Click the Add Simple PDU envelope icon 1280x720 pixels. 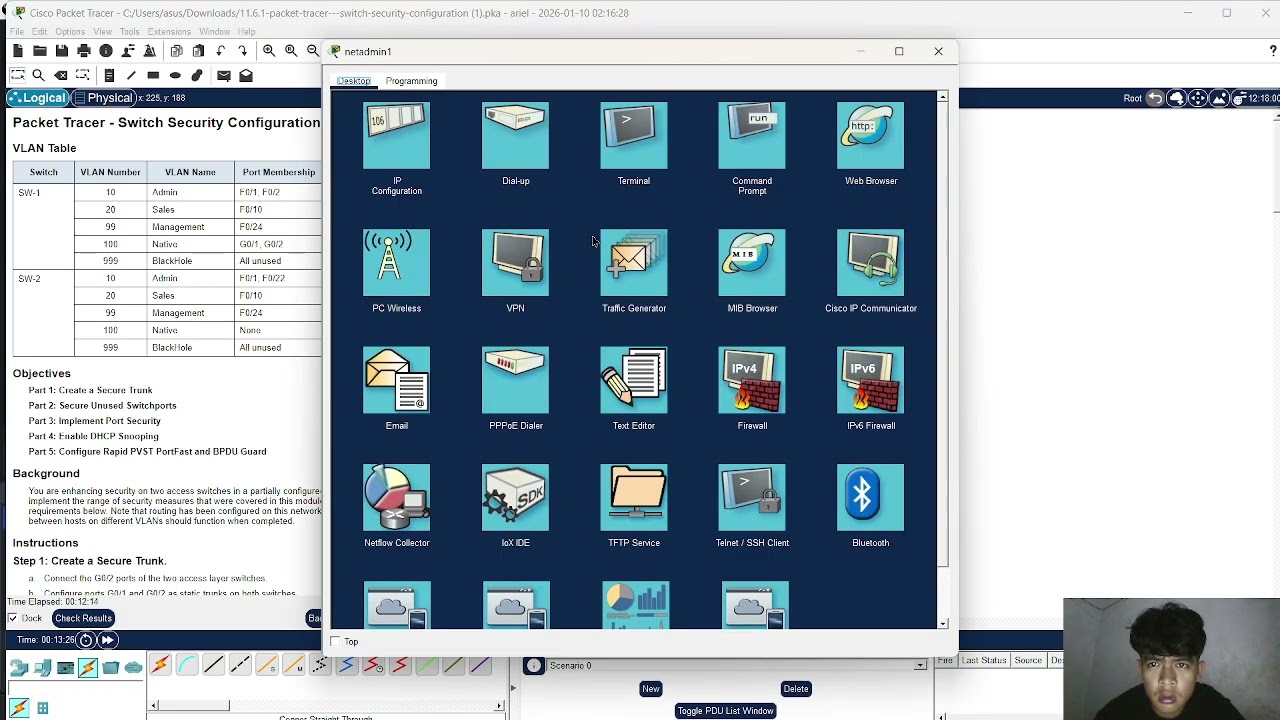coord(224,75)
